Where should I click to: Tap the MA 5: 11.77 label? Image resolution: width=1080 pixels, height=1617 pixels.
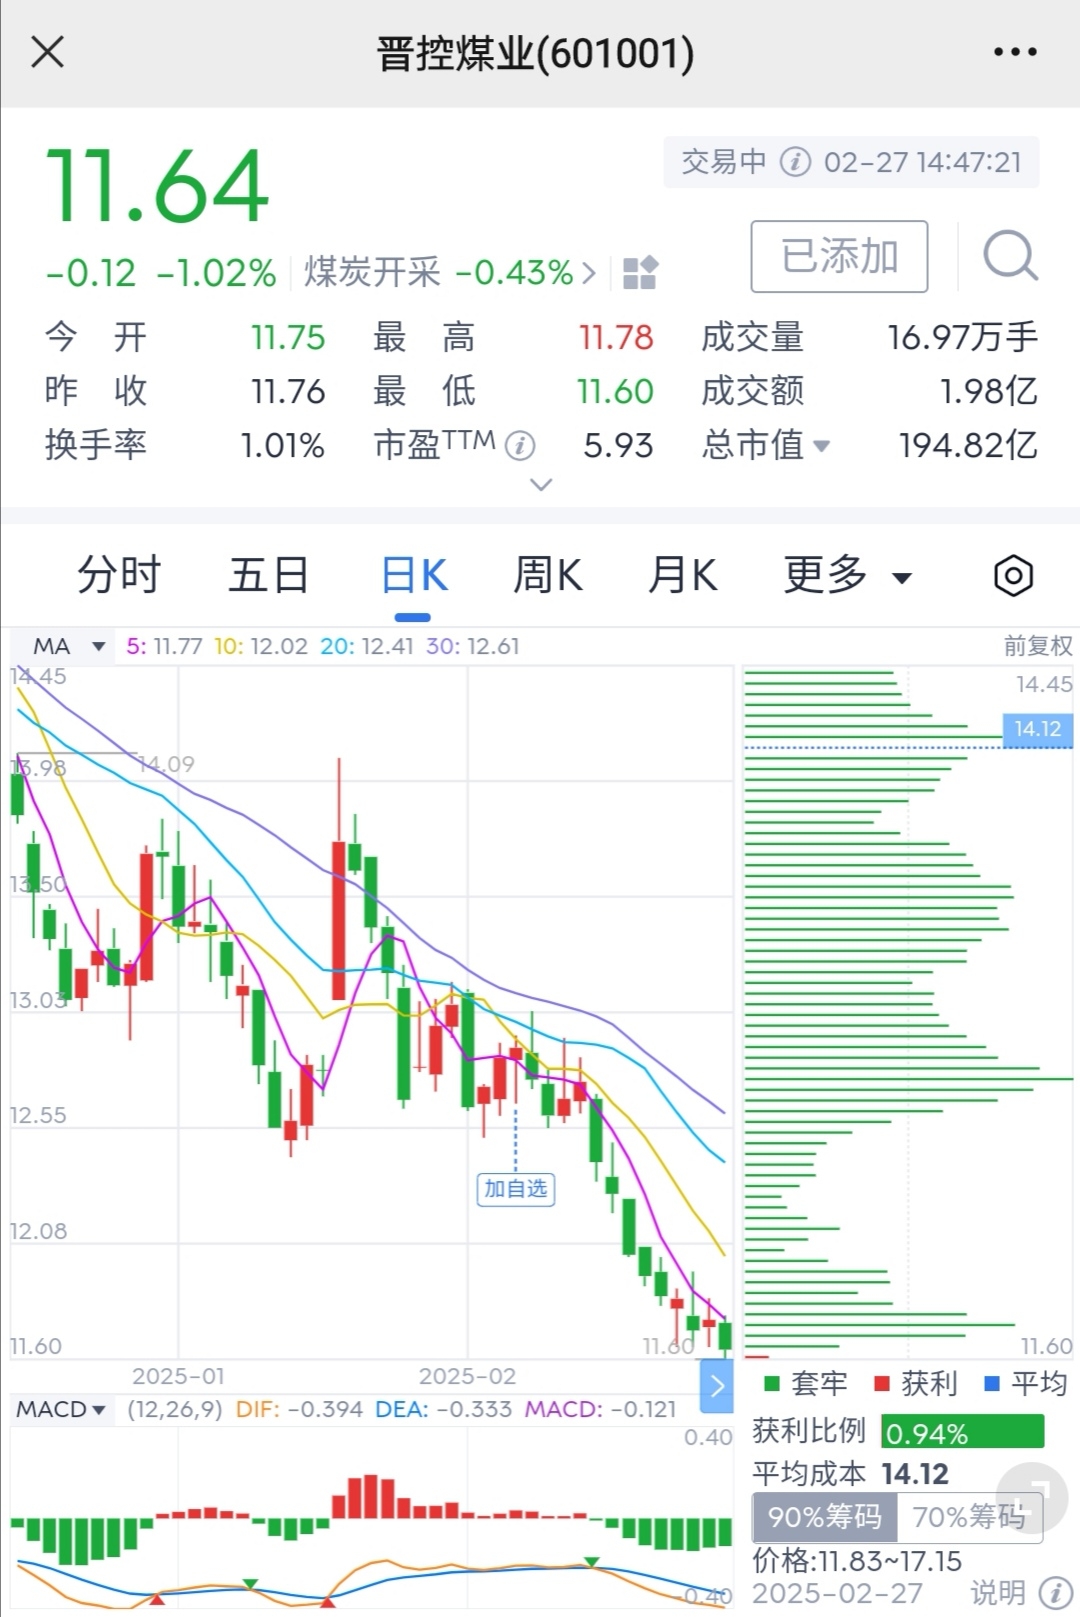point(164,646)
